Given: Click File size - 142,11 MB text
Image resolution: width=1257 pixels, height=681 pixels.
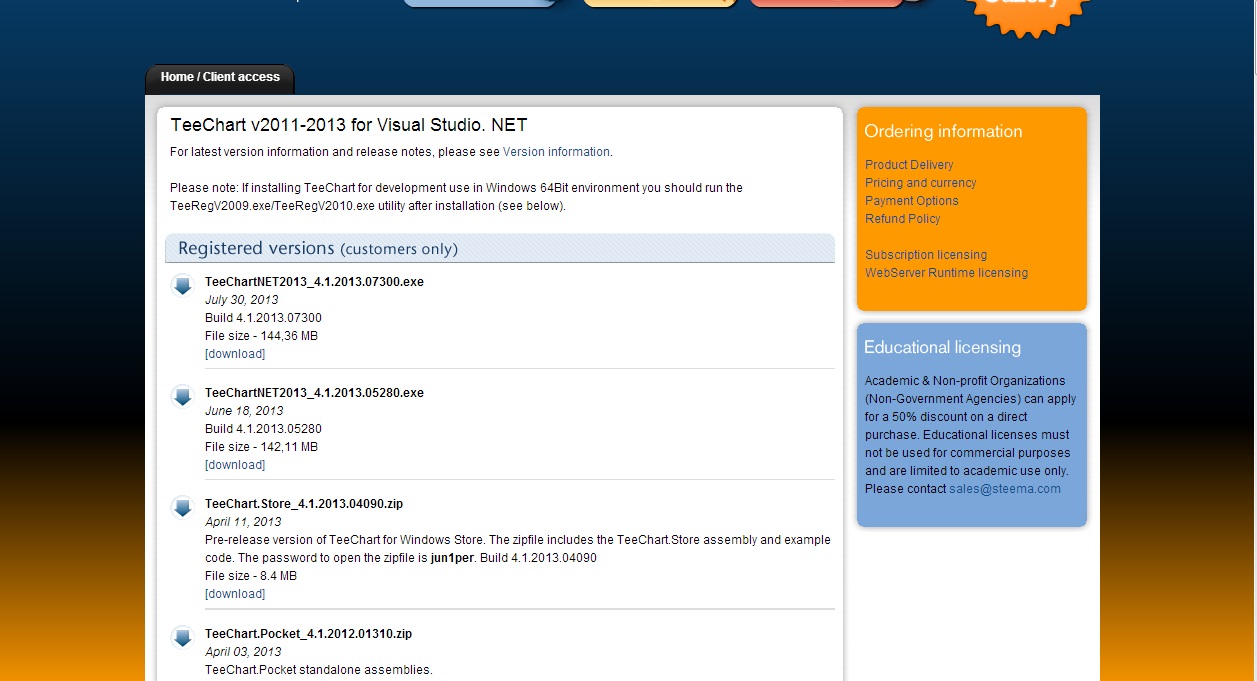Looking at the screenshot, I should [261, 447].
